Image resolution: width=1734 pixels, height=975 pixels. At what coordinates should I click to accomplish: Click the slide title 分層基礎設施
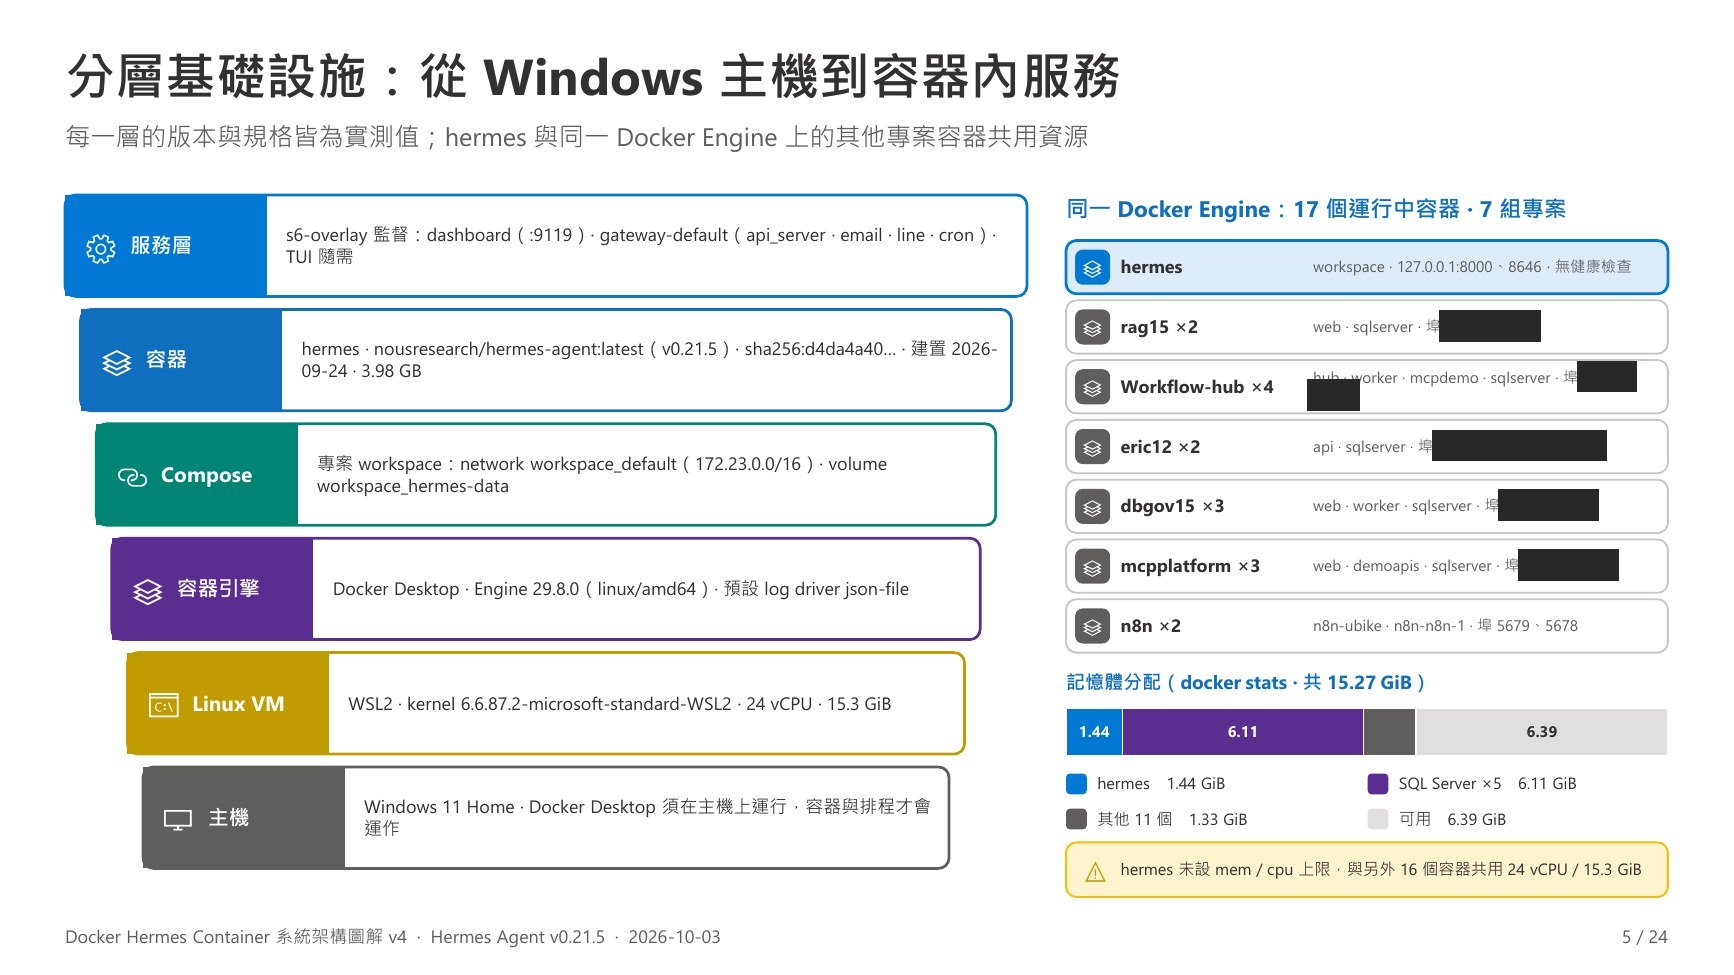pos(593,77)
